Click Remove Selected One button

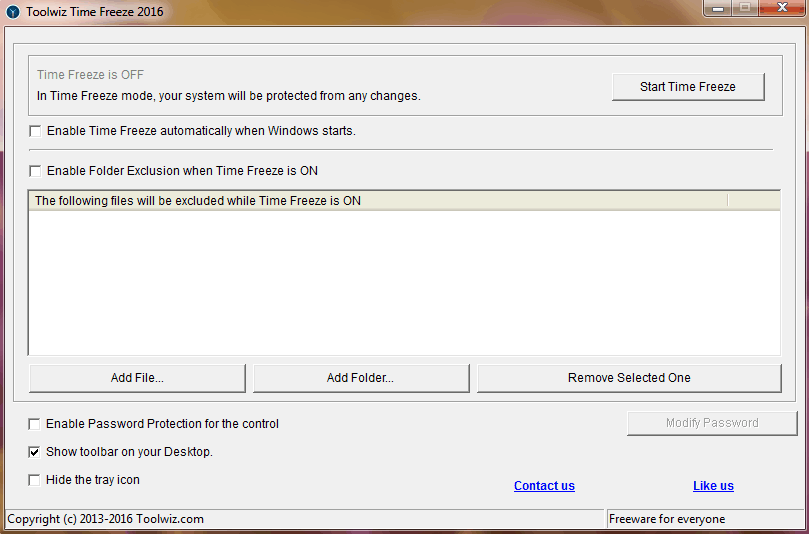point(629,378)
